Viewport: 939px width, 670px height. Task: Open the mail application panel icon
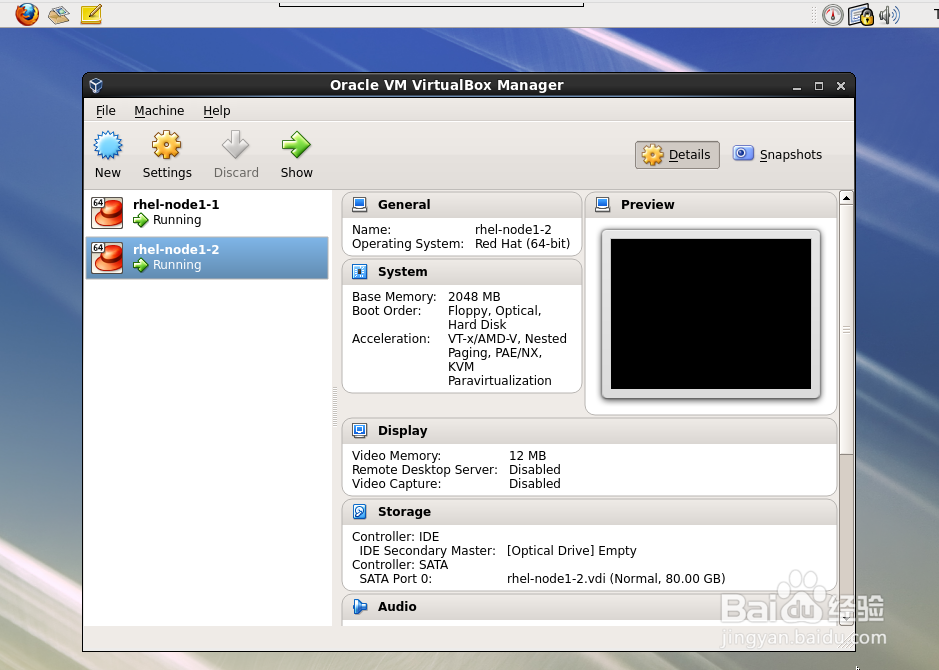(x=59, y=14)
